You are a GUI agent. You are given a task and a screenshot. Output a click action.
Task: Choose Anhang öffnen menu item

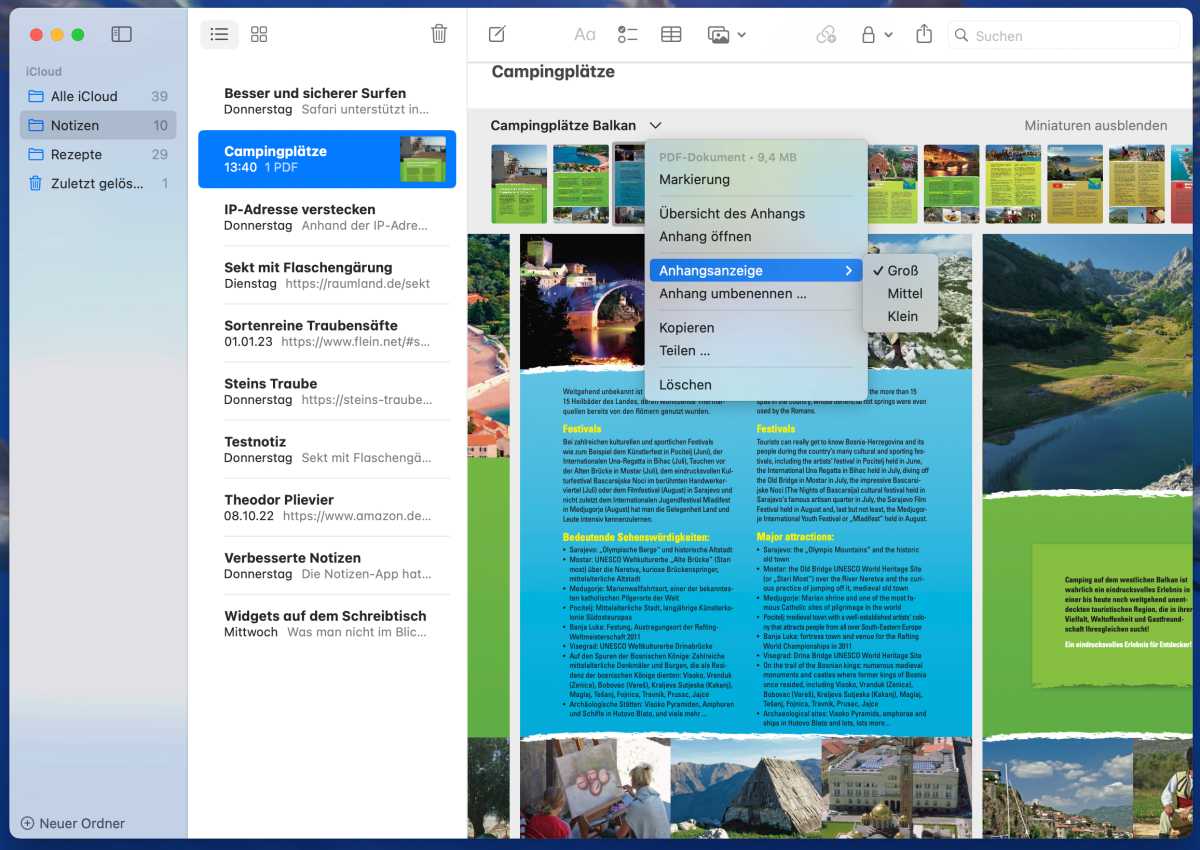tap(755, 237)
